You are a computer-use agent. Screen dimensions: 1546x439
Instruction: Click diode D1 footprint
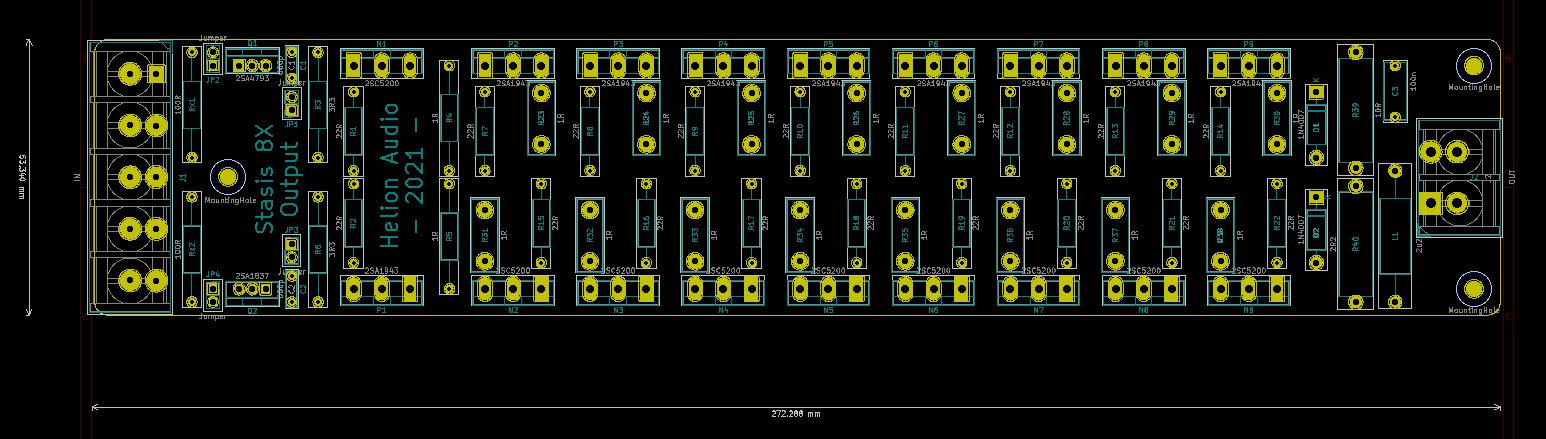(x=1316, y=127)
